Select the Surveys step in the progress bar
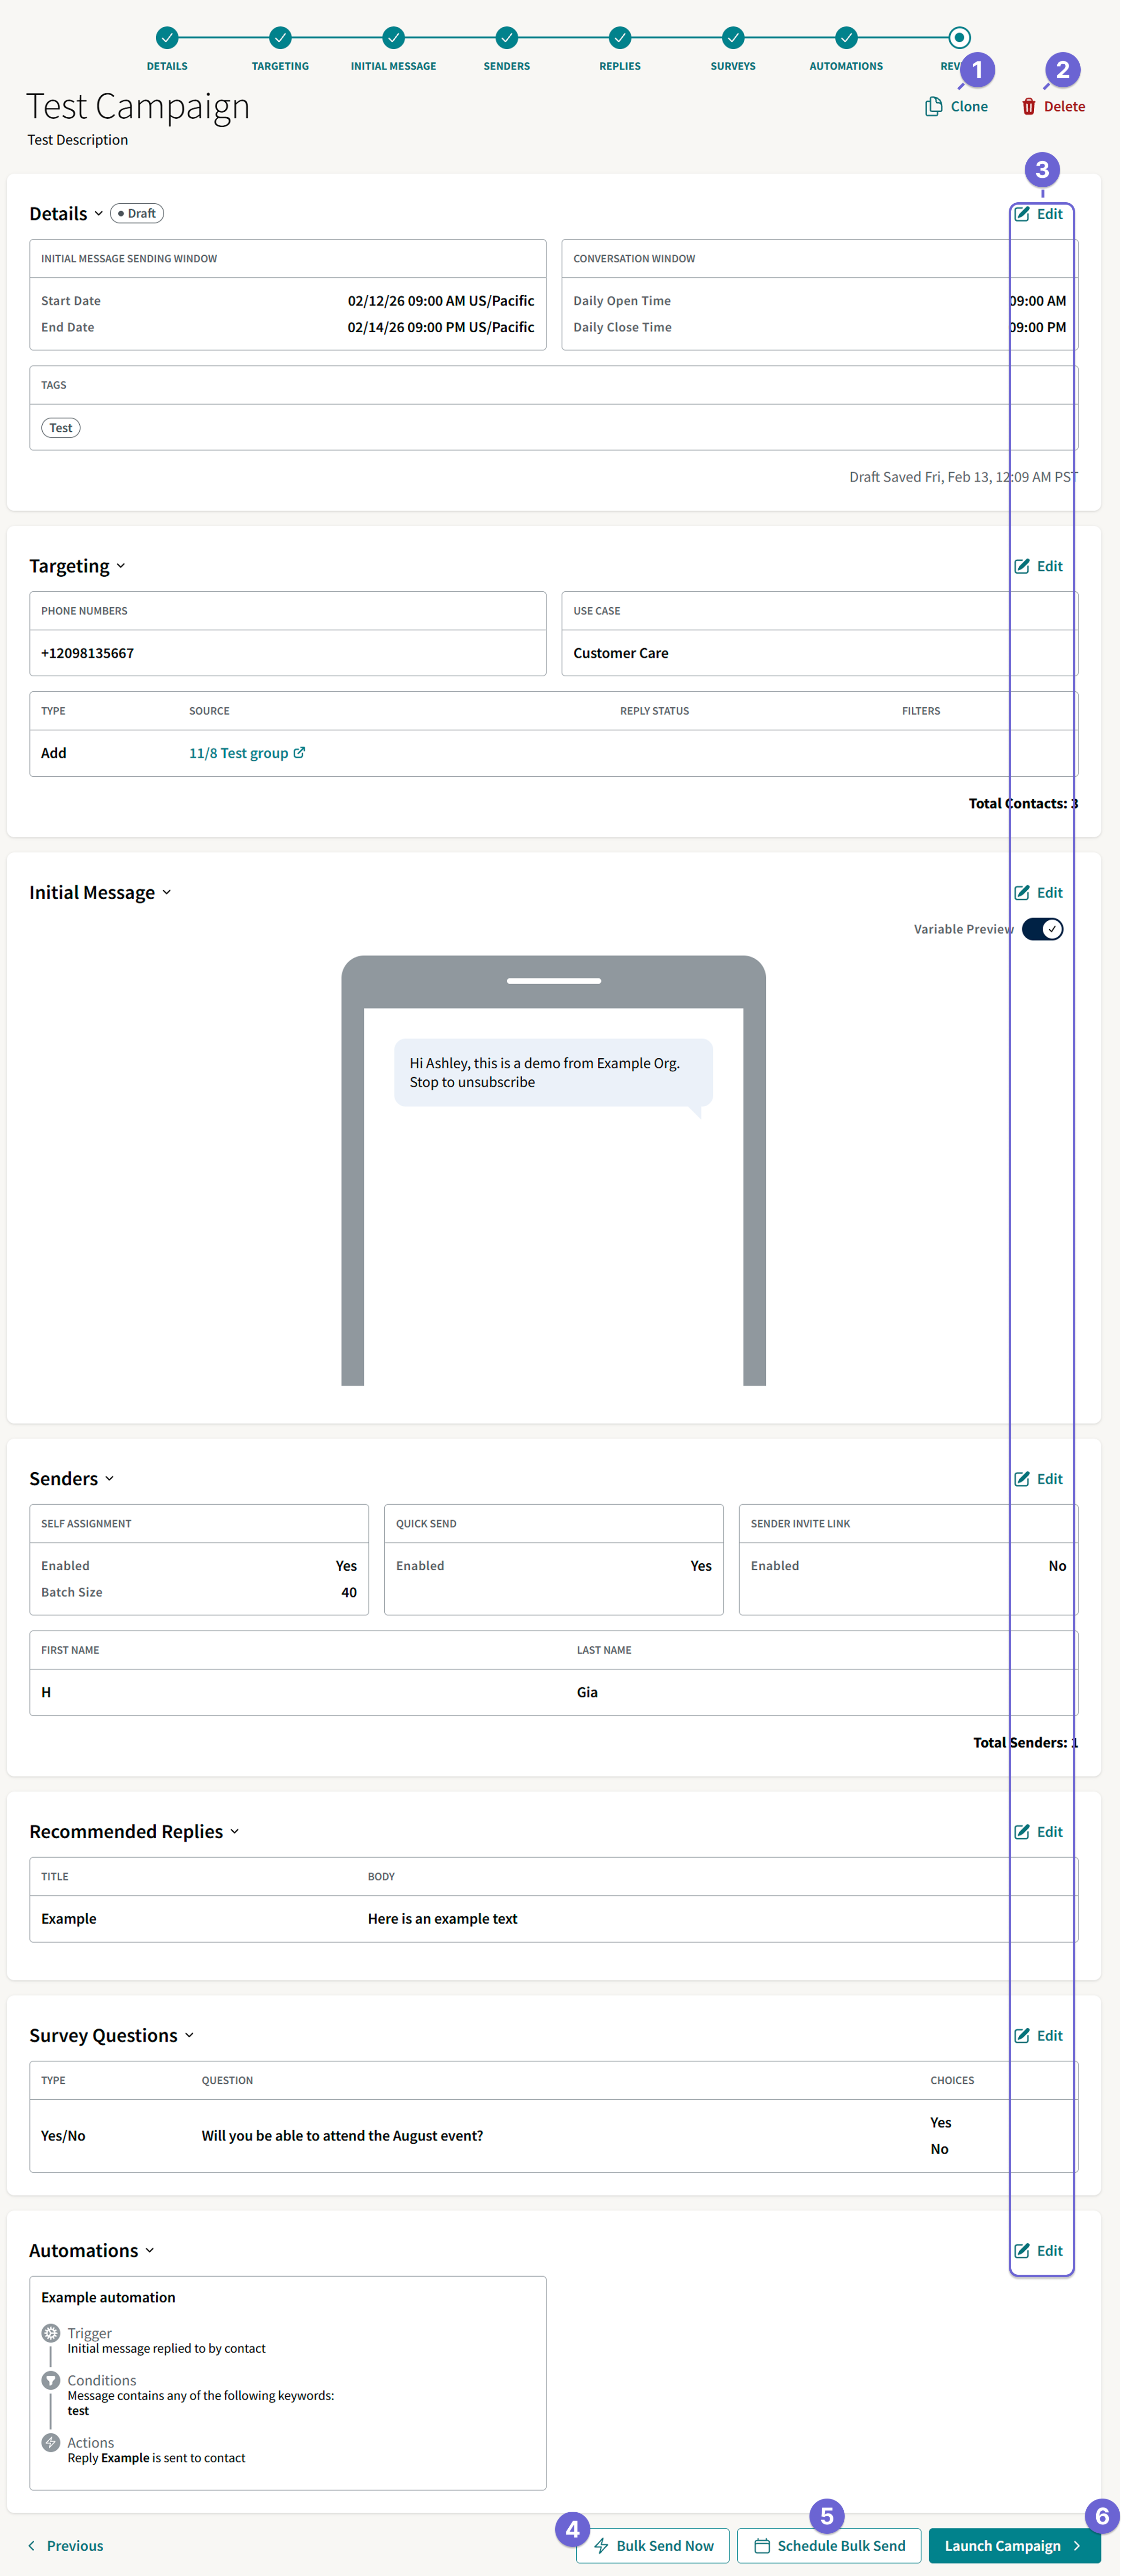The width and height of the screenshot is (1122, 2576). tap(733, 37)
